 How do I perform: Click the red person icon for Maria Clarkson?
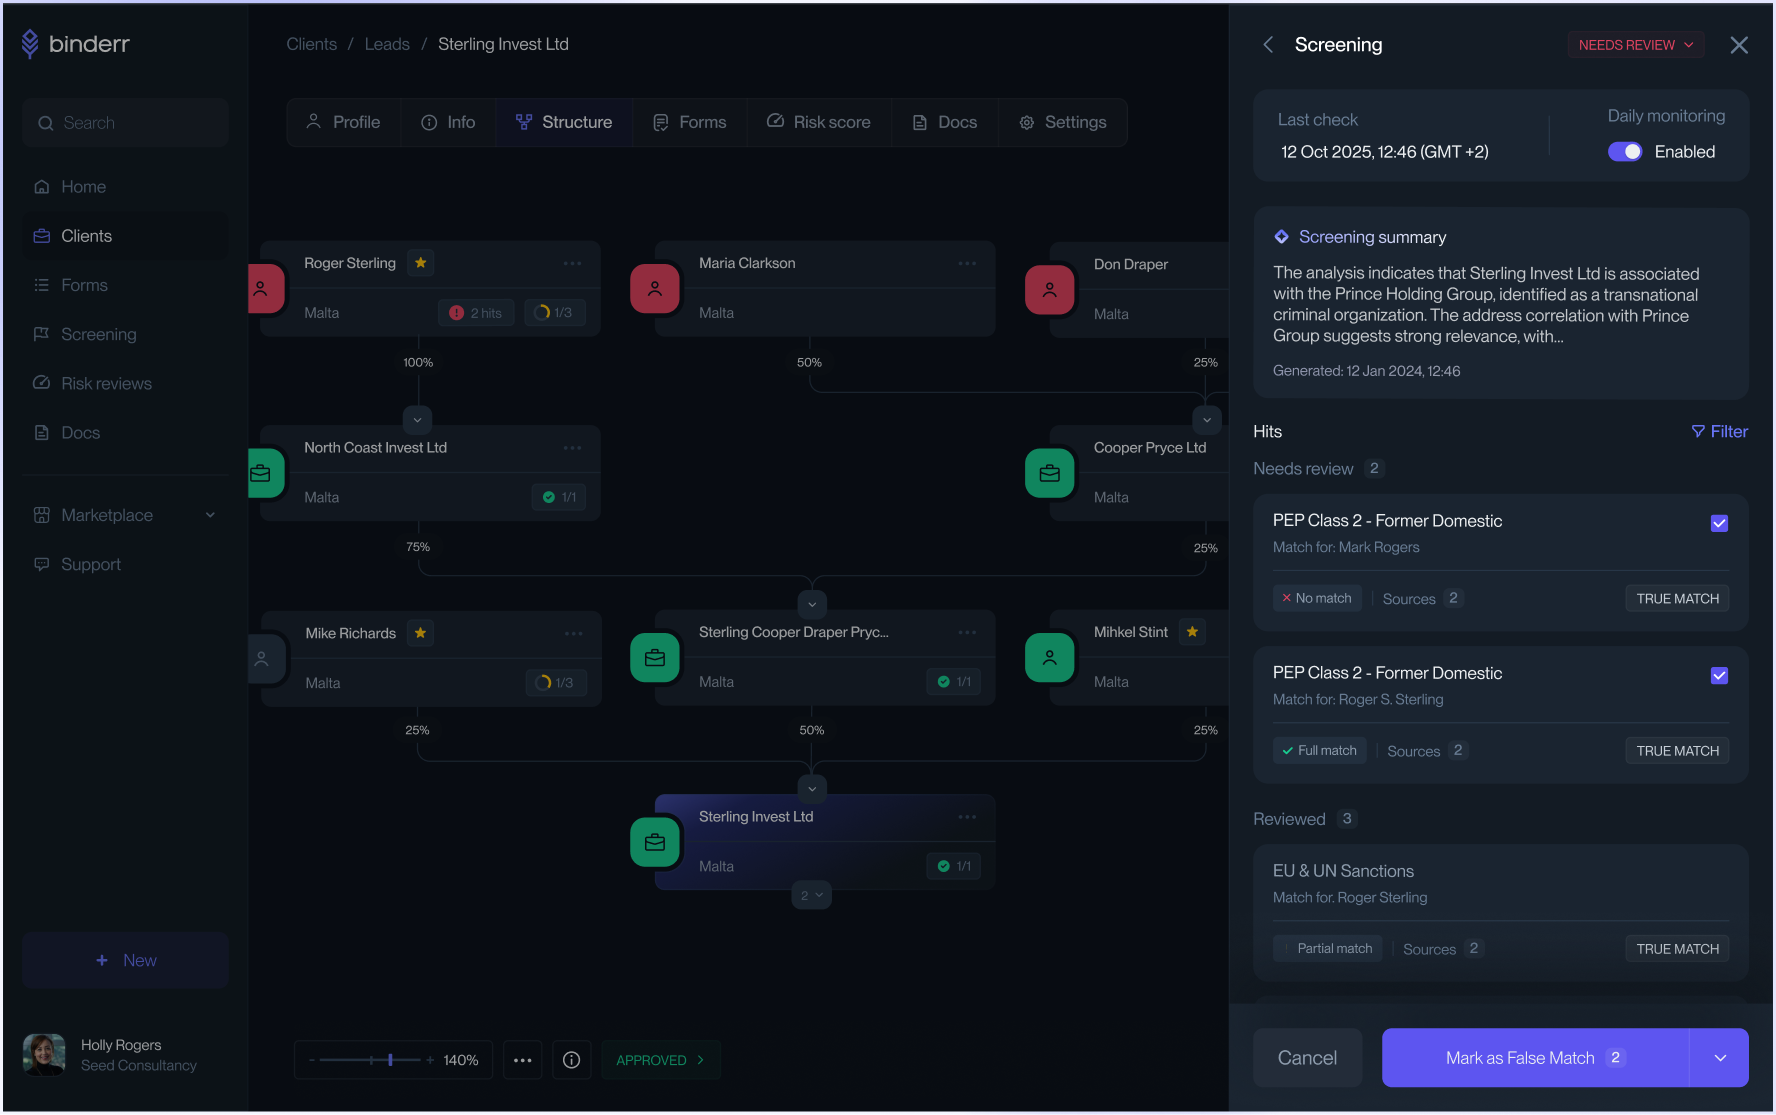pyautogui.click(x=655, y=289)
